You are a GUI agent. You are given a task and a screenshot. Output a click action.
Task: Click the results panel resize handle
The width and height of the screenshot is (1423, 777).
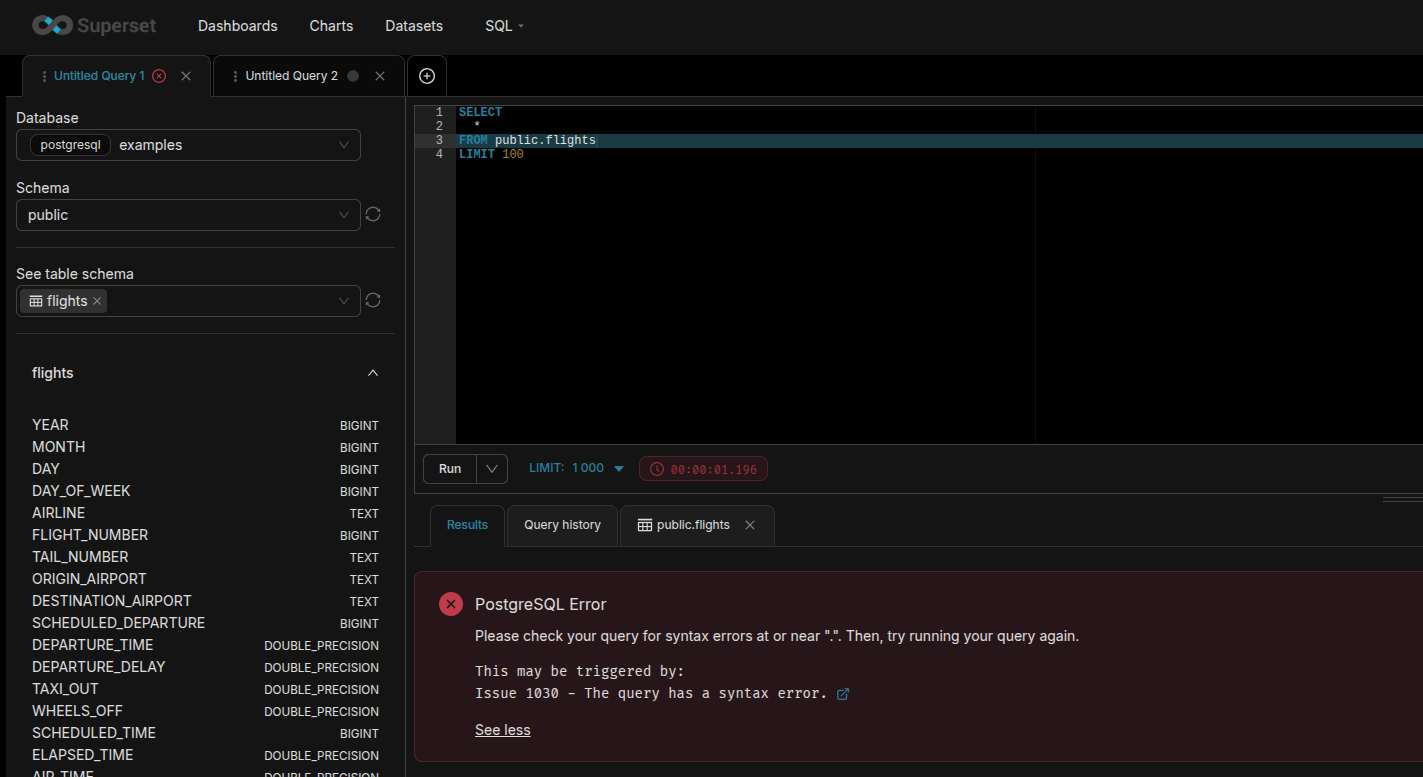[1402, 498]
